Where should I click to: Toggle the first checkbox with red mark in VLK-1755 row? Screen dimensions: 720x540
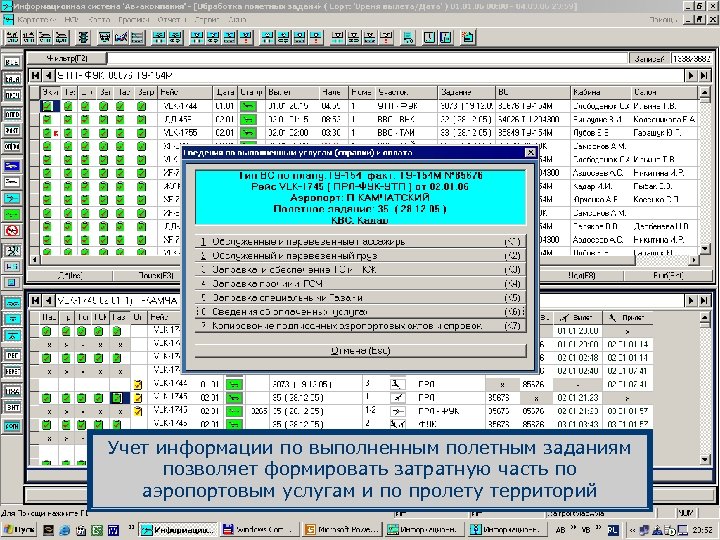(47, 133)
